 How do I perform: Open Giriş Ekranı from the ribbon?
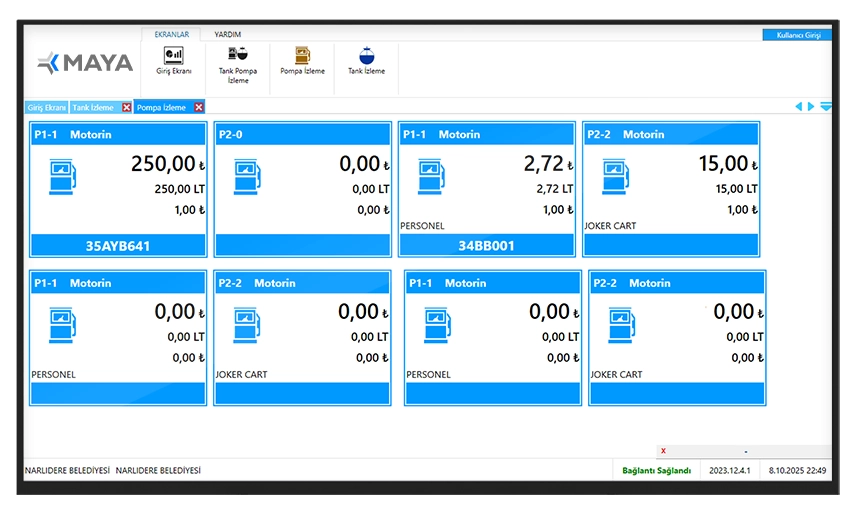[x=174, y=60]
